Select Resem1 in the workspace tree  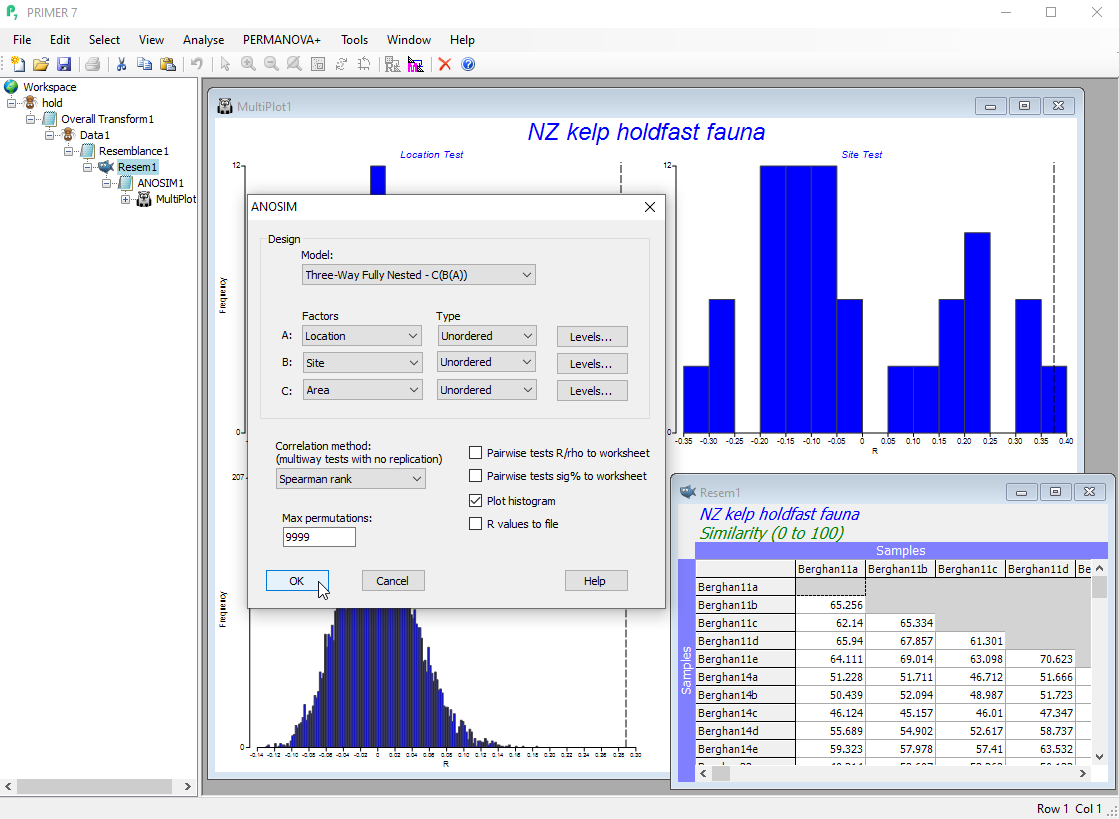click(x=137, y=167)
